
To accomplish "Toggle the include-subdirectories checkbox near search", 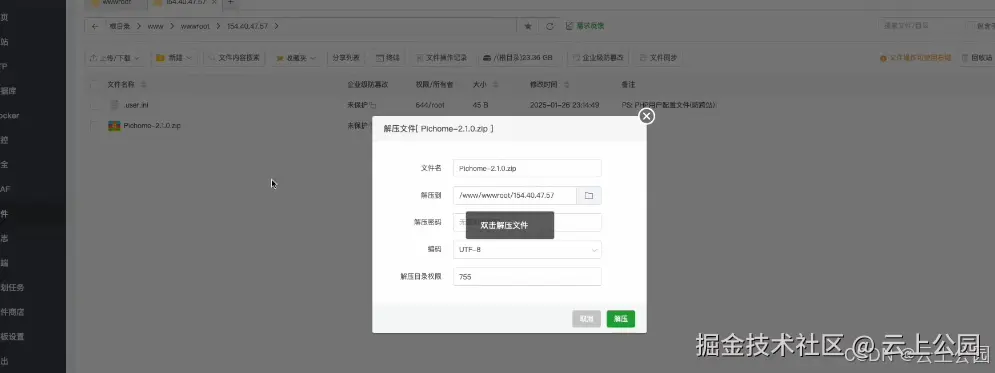I will 969,26.
